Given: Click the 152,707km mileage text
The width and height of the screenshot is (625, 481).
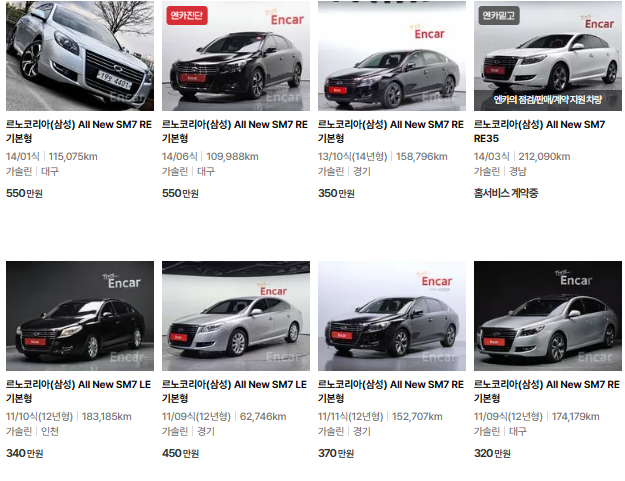Looking at the screenshot, I should coord(417,416).
